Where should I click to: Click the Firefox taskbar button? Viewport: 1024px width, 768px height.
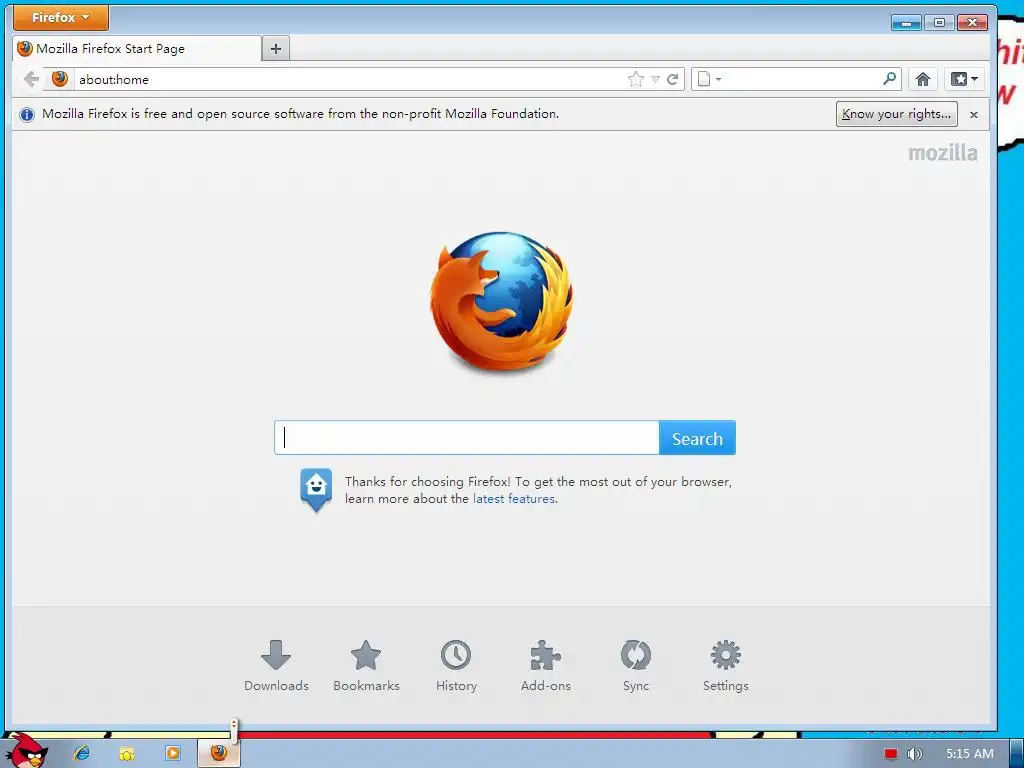[219, 753]
